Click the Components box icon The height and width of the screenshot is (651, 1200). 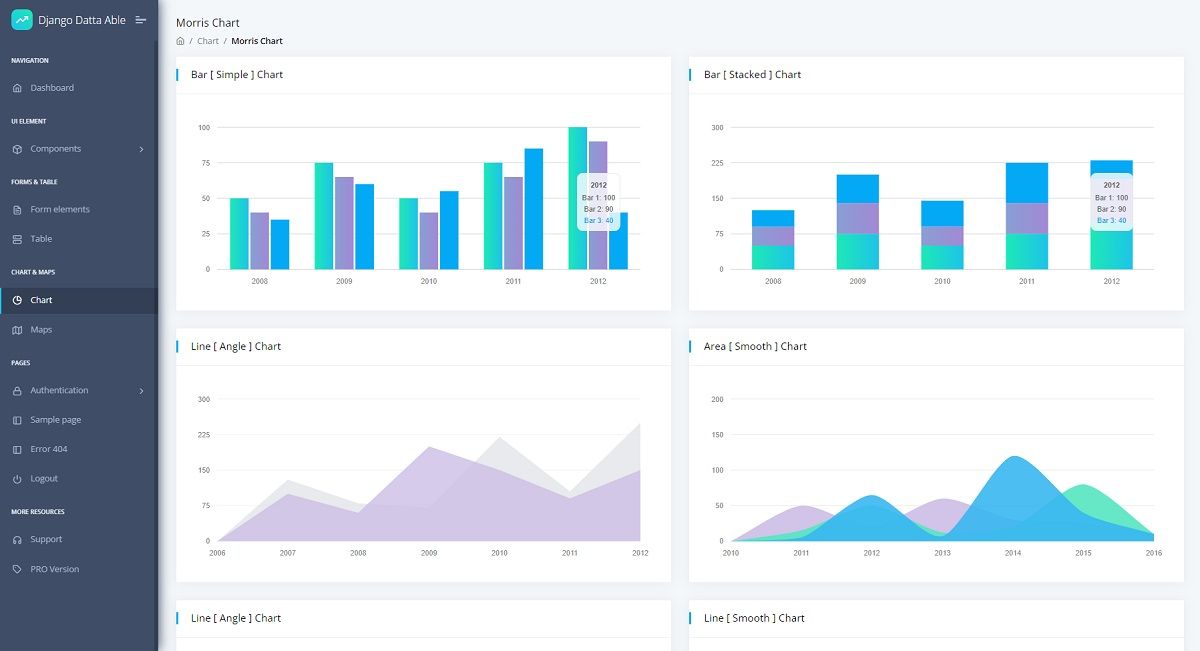(x=18, y=149)
